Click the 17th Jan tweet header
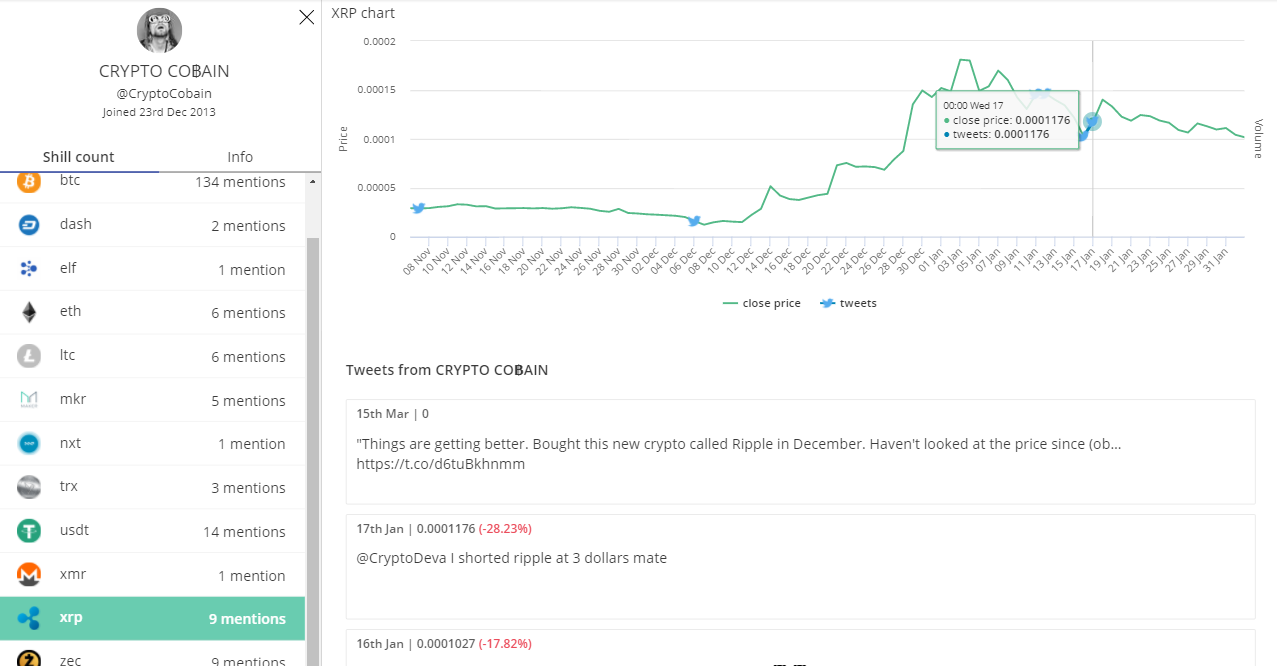 444,528
